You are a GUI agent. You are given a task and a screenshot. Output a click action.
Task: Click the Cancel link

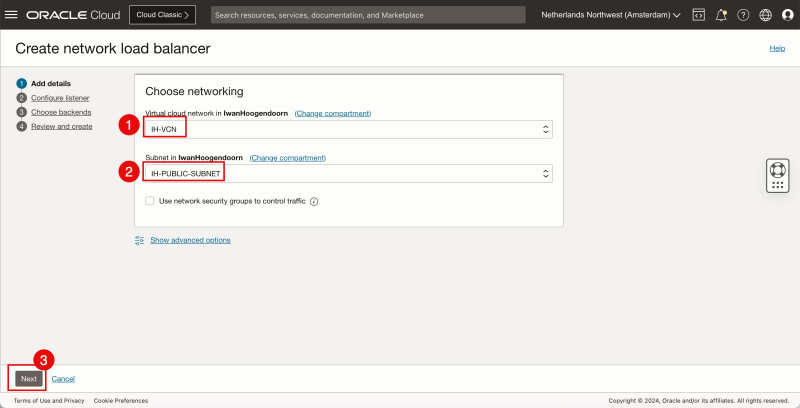click(63, 379)
